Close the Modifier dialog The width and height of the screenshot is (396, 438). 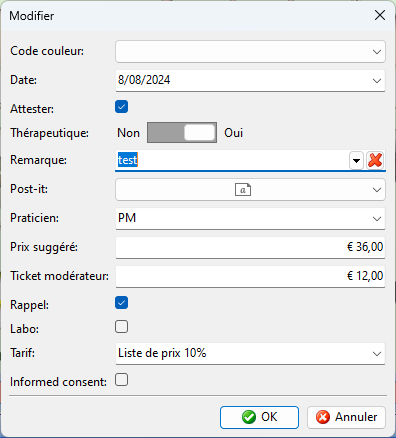tap(380, 15)
